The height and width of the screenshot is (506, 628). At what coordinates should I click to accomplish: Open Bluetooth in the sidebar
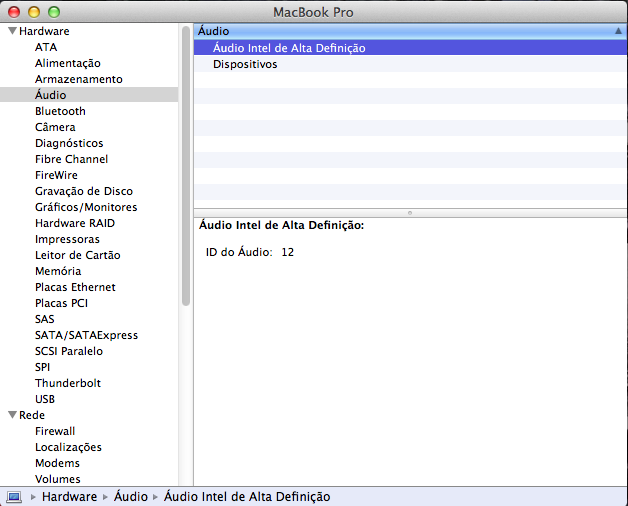[x=60, y=111]
